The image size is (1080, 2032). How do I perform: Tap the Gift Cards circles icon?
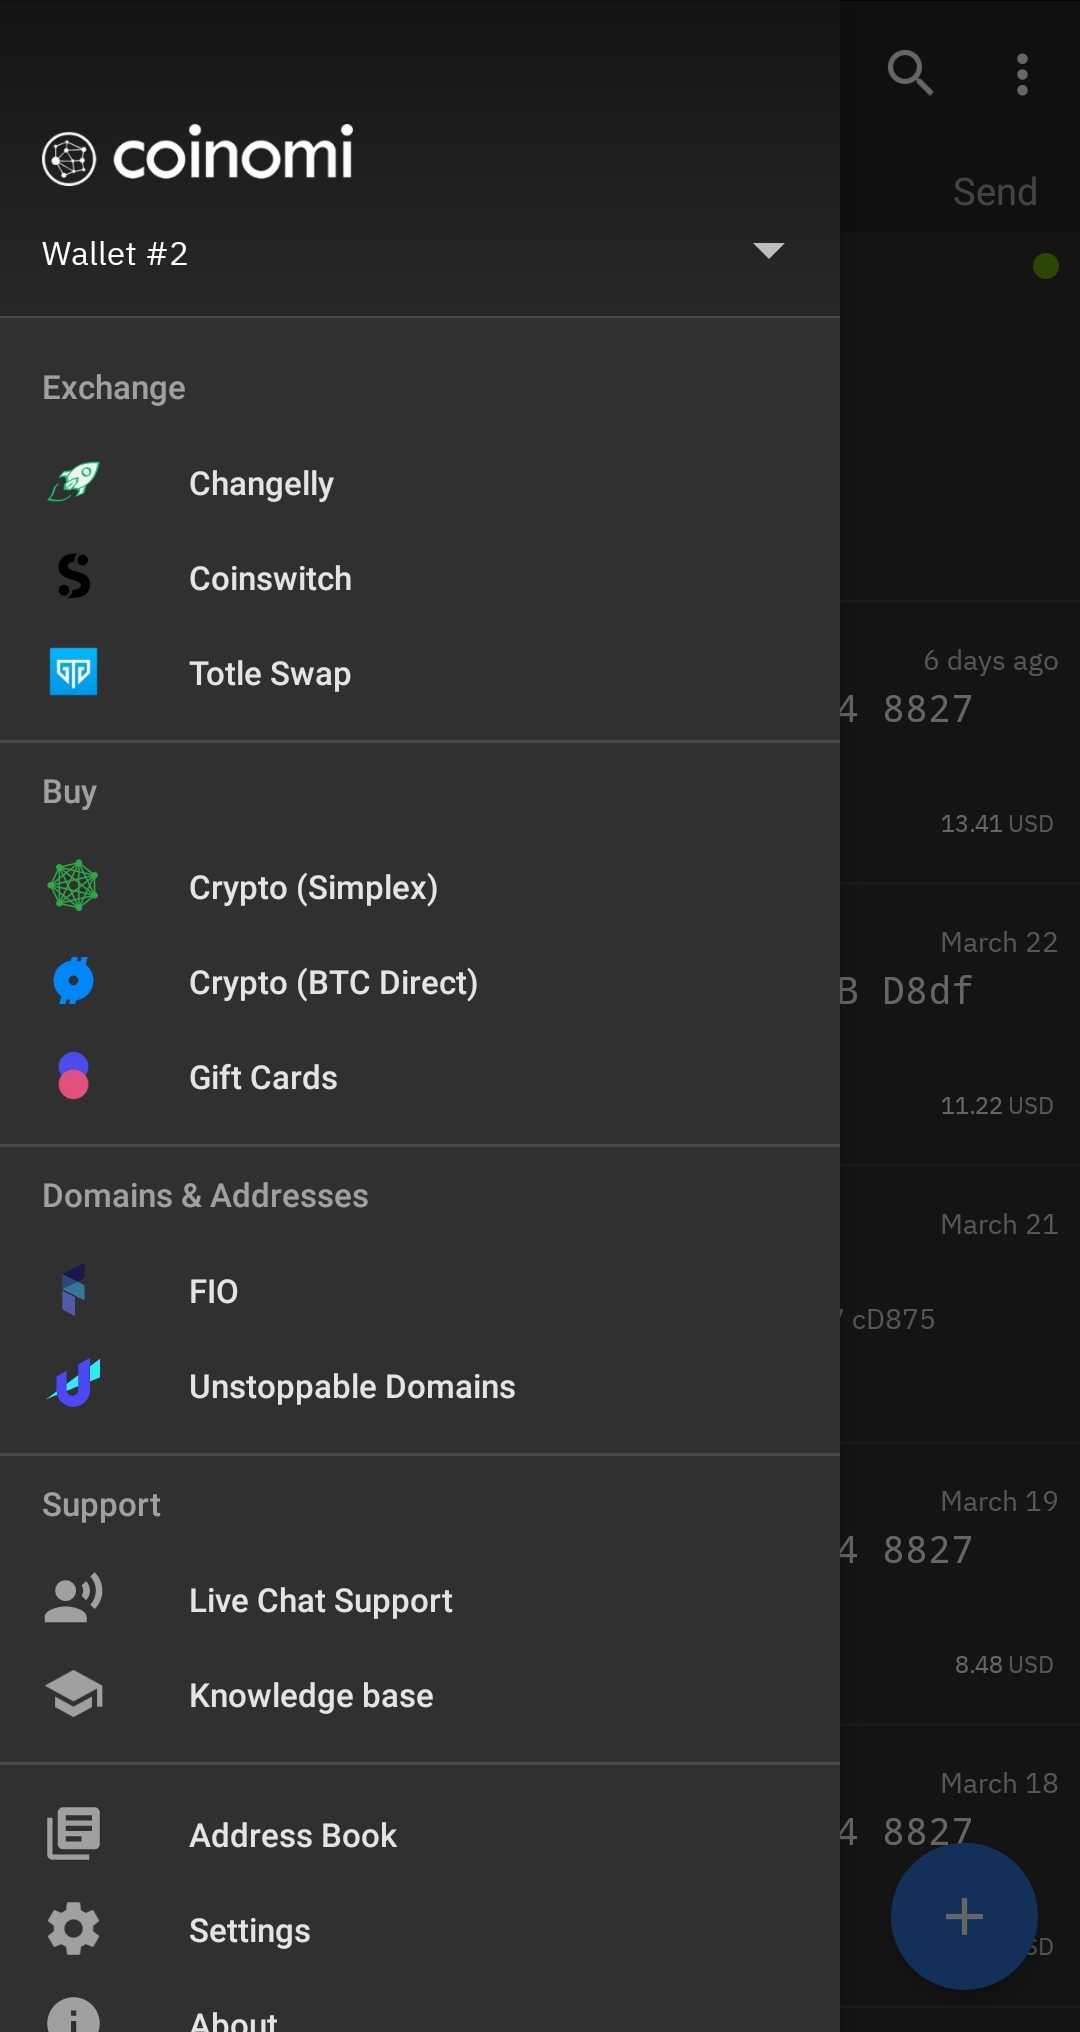74,1076
